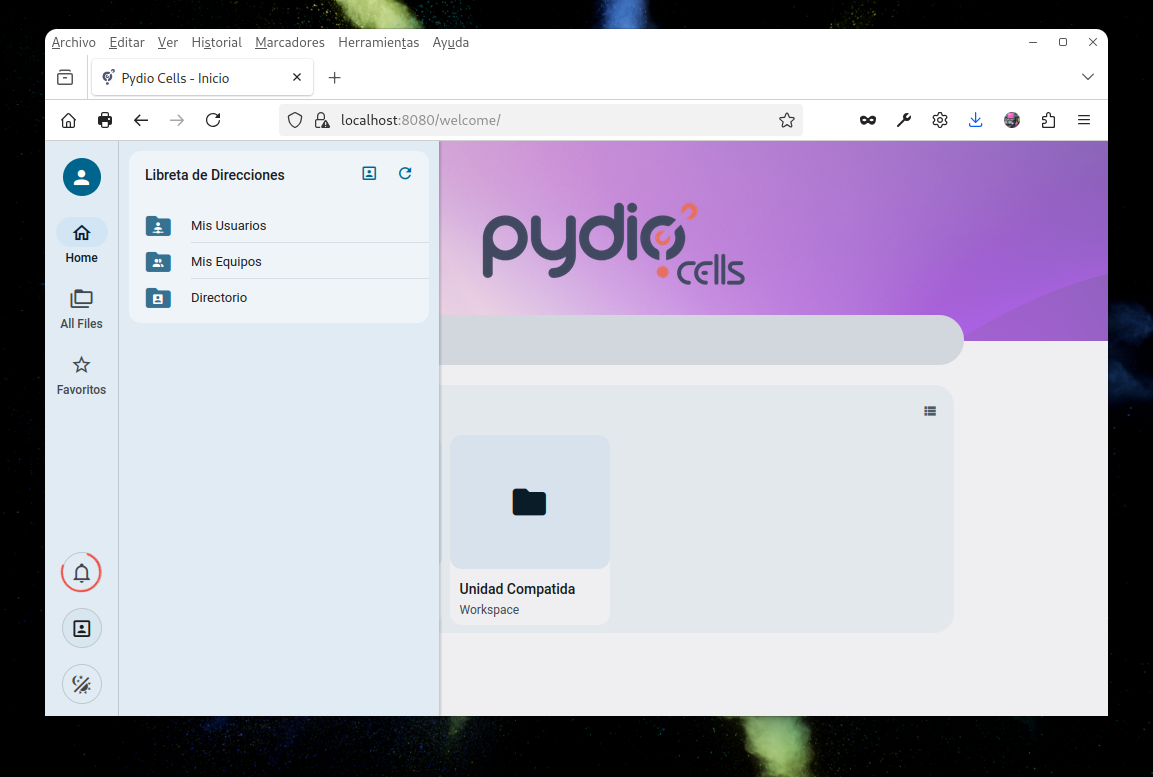Open the Unidad Compatida workspace card

(x=529, y=530)
